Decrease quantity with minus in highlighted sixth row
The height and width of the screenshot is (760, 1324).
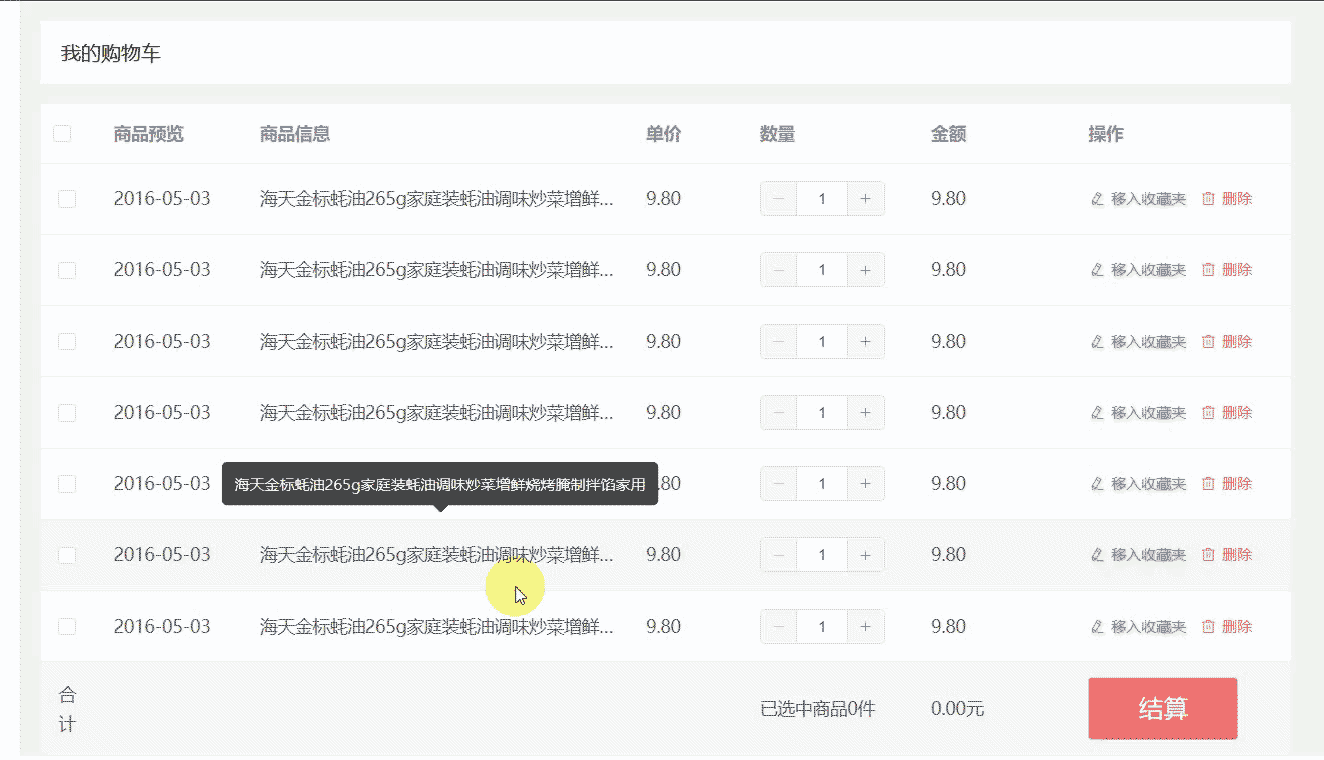point(779,555)
